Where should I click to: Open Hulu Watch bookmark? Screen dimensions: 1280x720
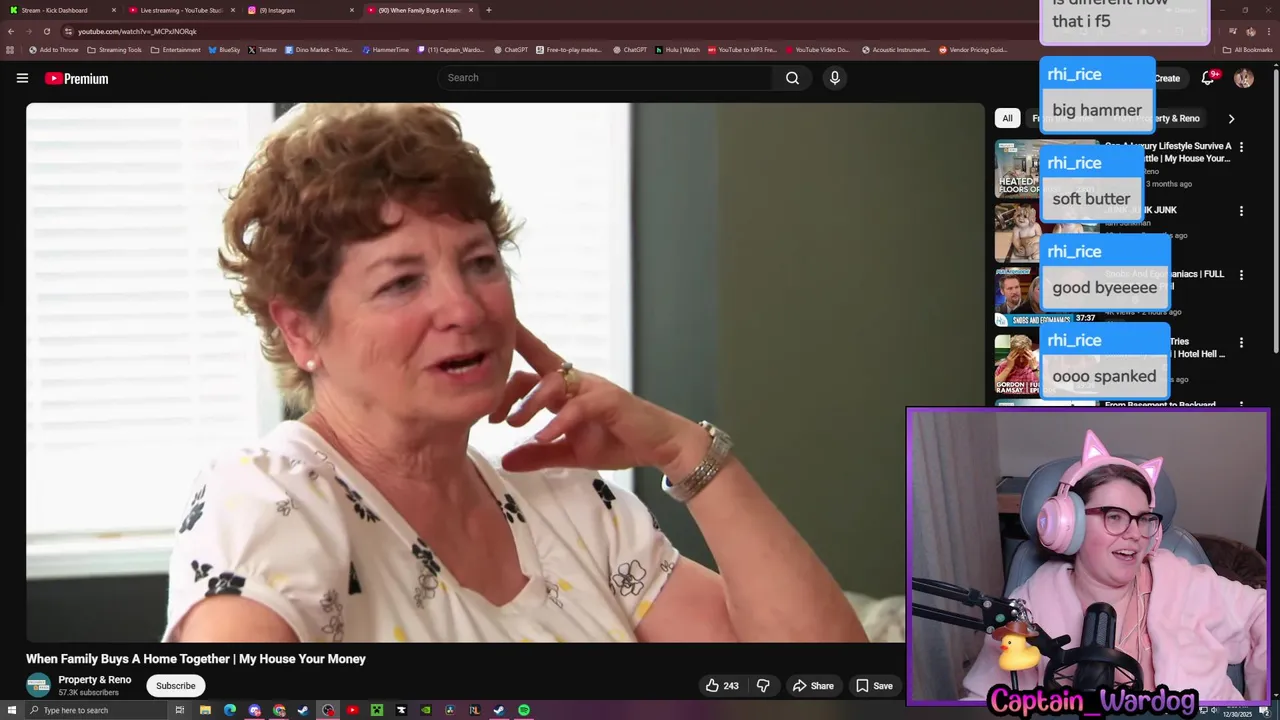(x=678, y=50)
